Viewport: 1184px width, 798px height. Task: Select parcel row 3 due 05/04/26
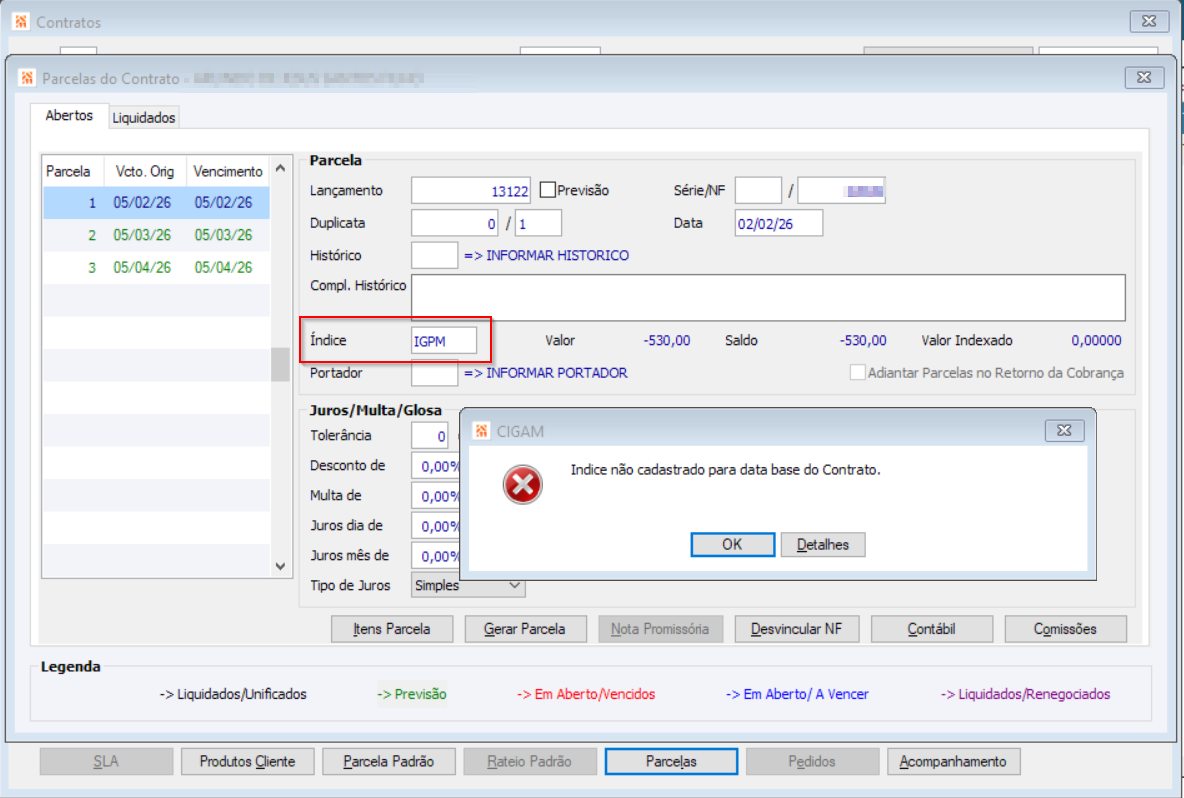point(156,267)
